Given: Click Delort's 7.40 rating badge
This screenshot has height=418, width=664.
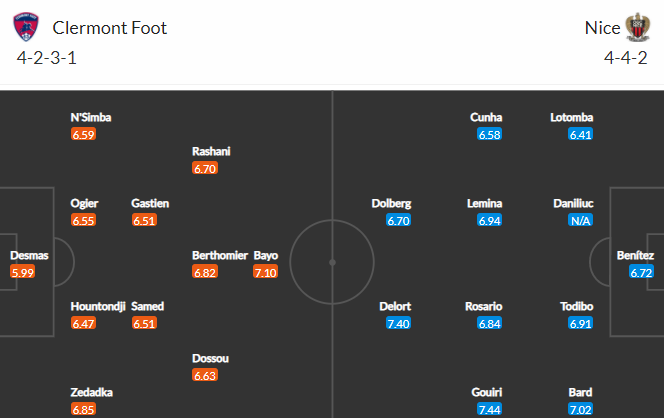Looking at the screenshot, I should 398,324.
